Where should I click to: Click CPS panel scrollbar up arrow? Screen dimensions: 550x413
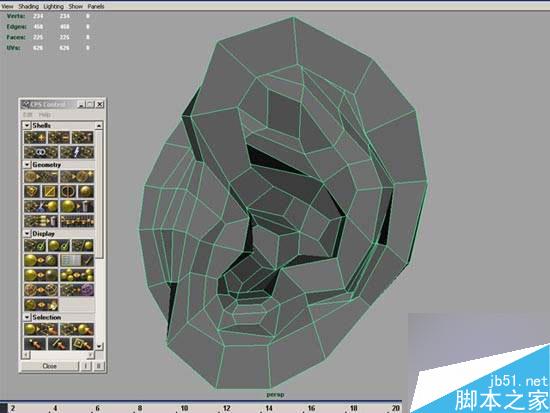pyautogui.click(x=99, y=125)
